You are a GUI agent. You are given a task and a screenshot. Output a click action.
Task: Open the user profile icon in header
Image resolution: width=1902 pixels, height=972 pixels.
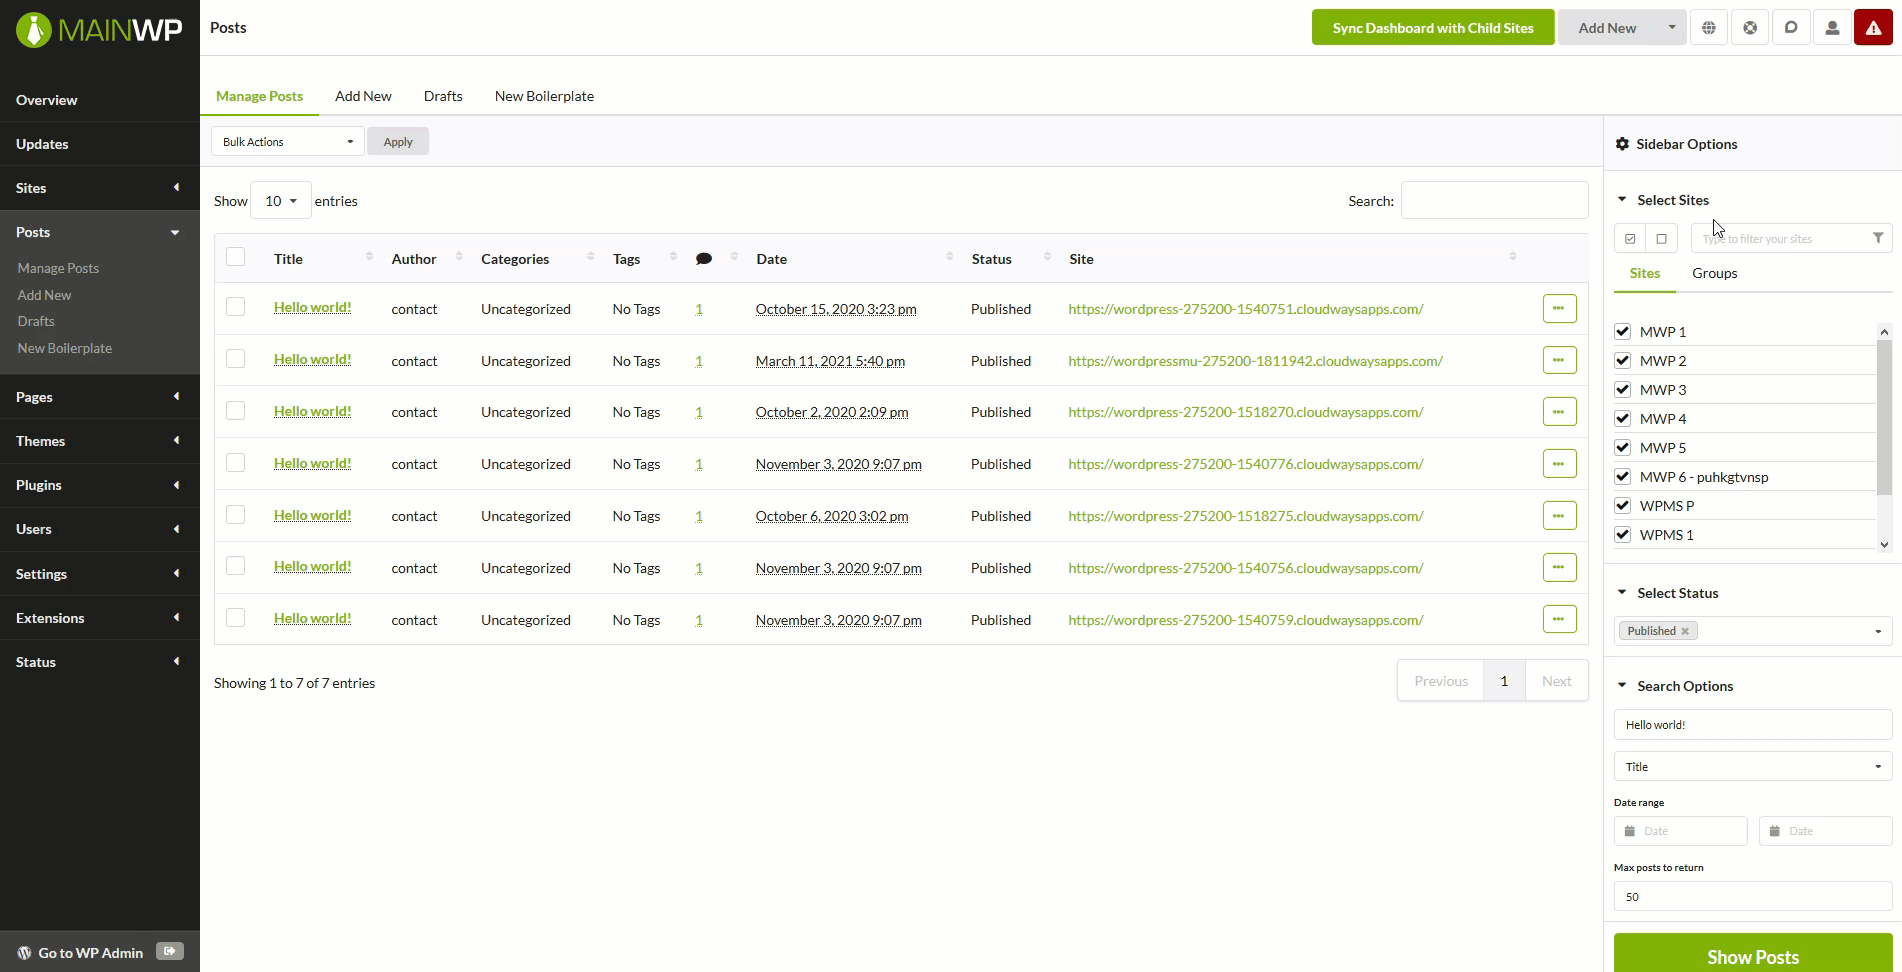pos(1832,28)
